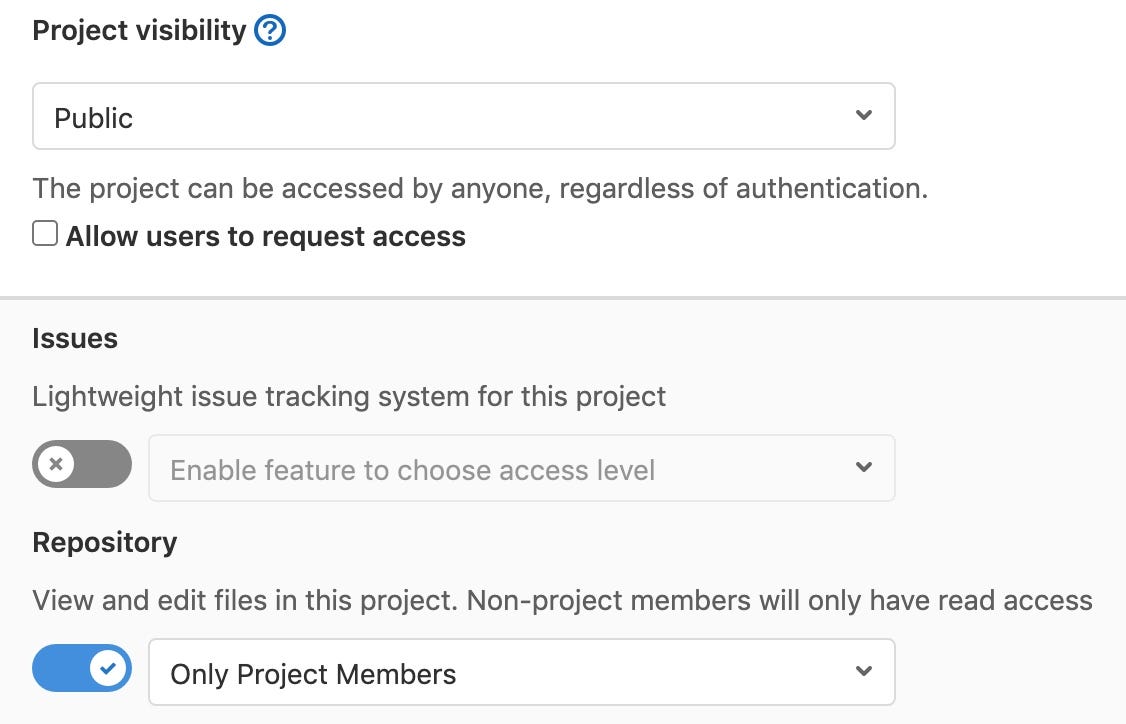Viewport: 1126px width, 724px height.
Task: Disable the Repository feature toggle
Action: point(82,668)
